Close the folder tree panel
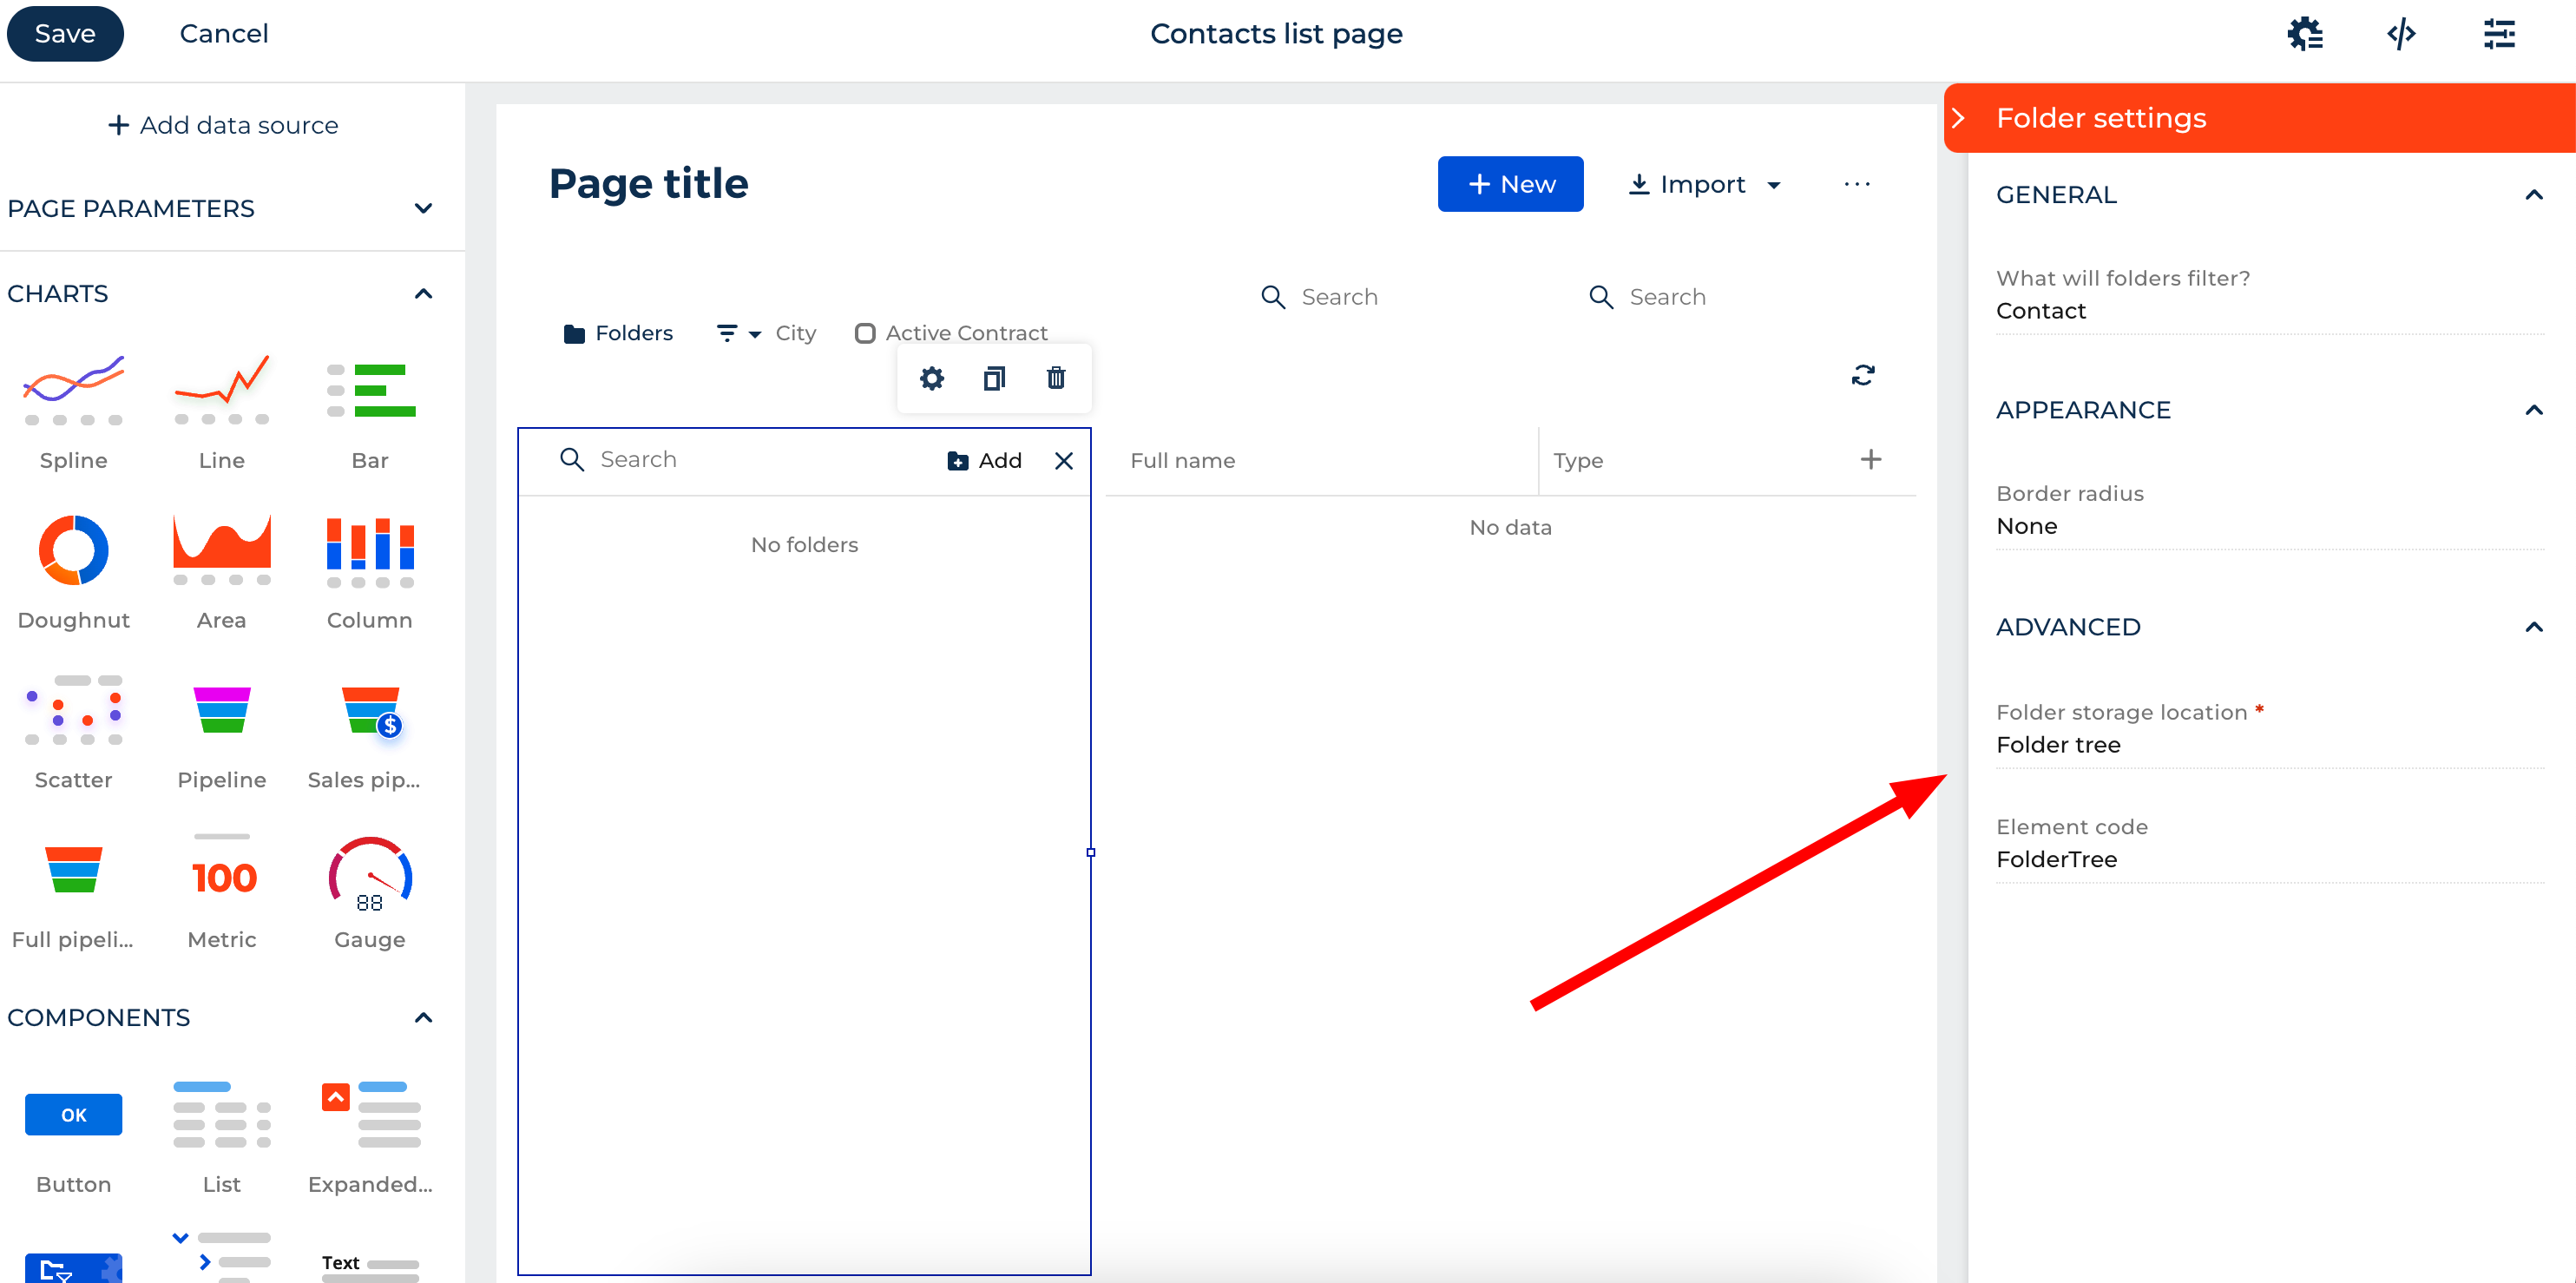Screen dimensions: 2576x1283 (x=1063, y=460)
